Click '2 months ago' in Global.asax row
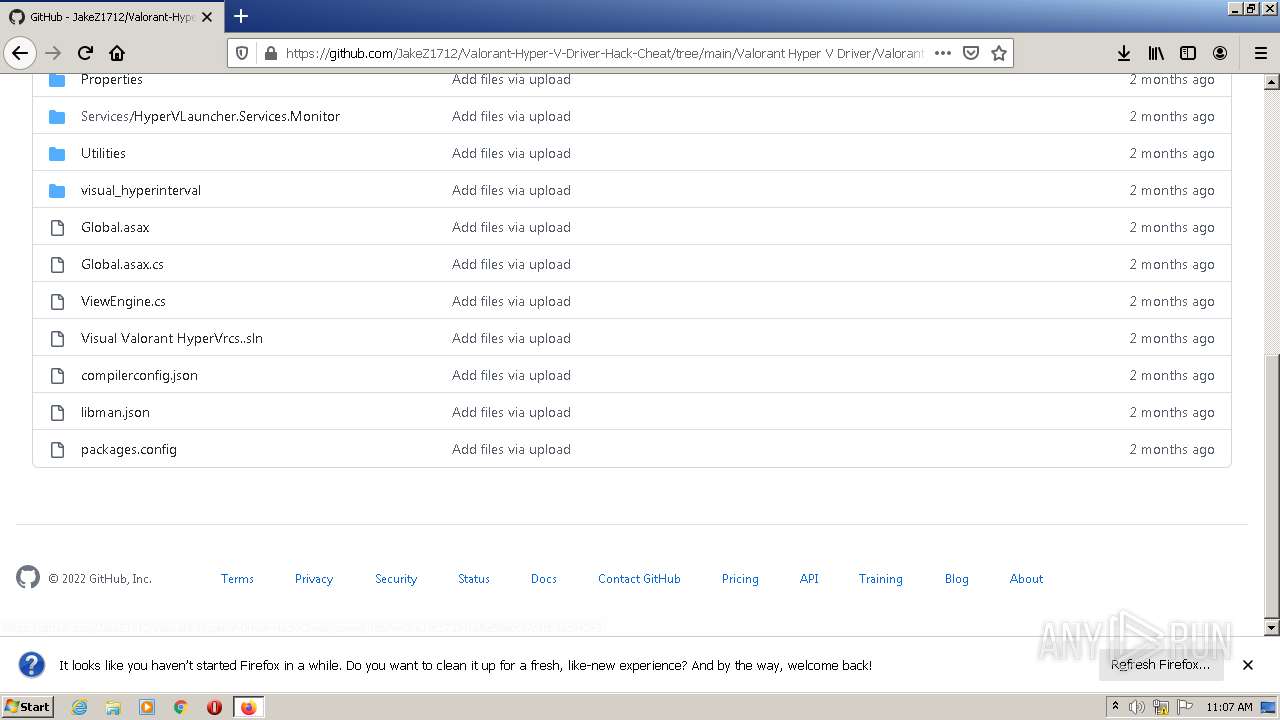 click(x=1172, y=227)
